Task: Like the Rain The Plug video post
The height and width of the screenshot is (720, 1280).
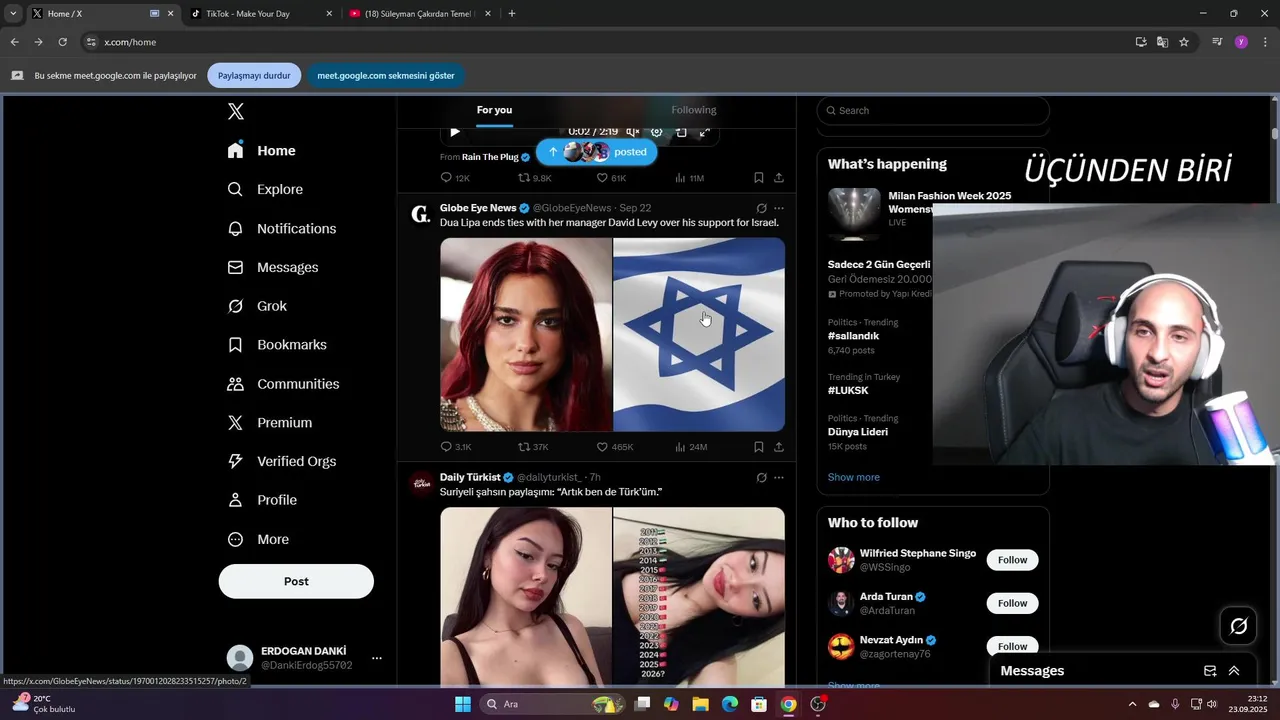Action: point(611,178)
